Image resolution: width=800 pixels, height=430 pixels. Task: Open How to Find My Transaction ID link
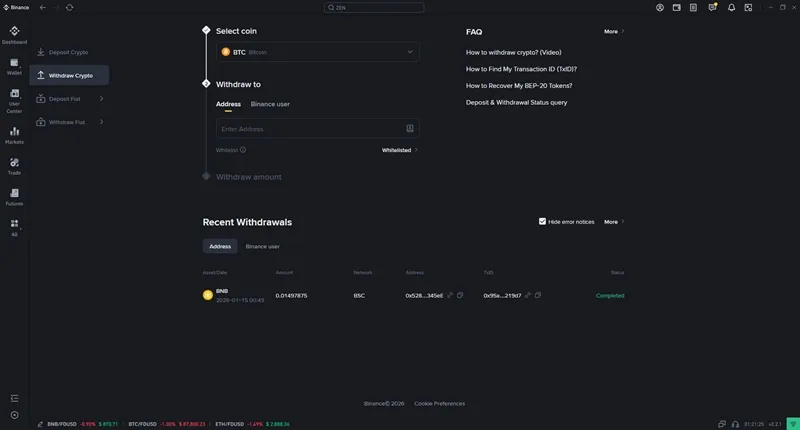click(x=521, y=69)
